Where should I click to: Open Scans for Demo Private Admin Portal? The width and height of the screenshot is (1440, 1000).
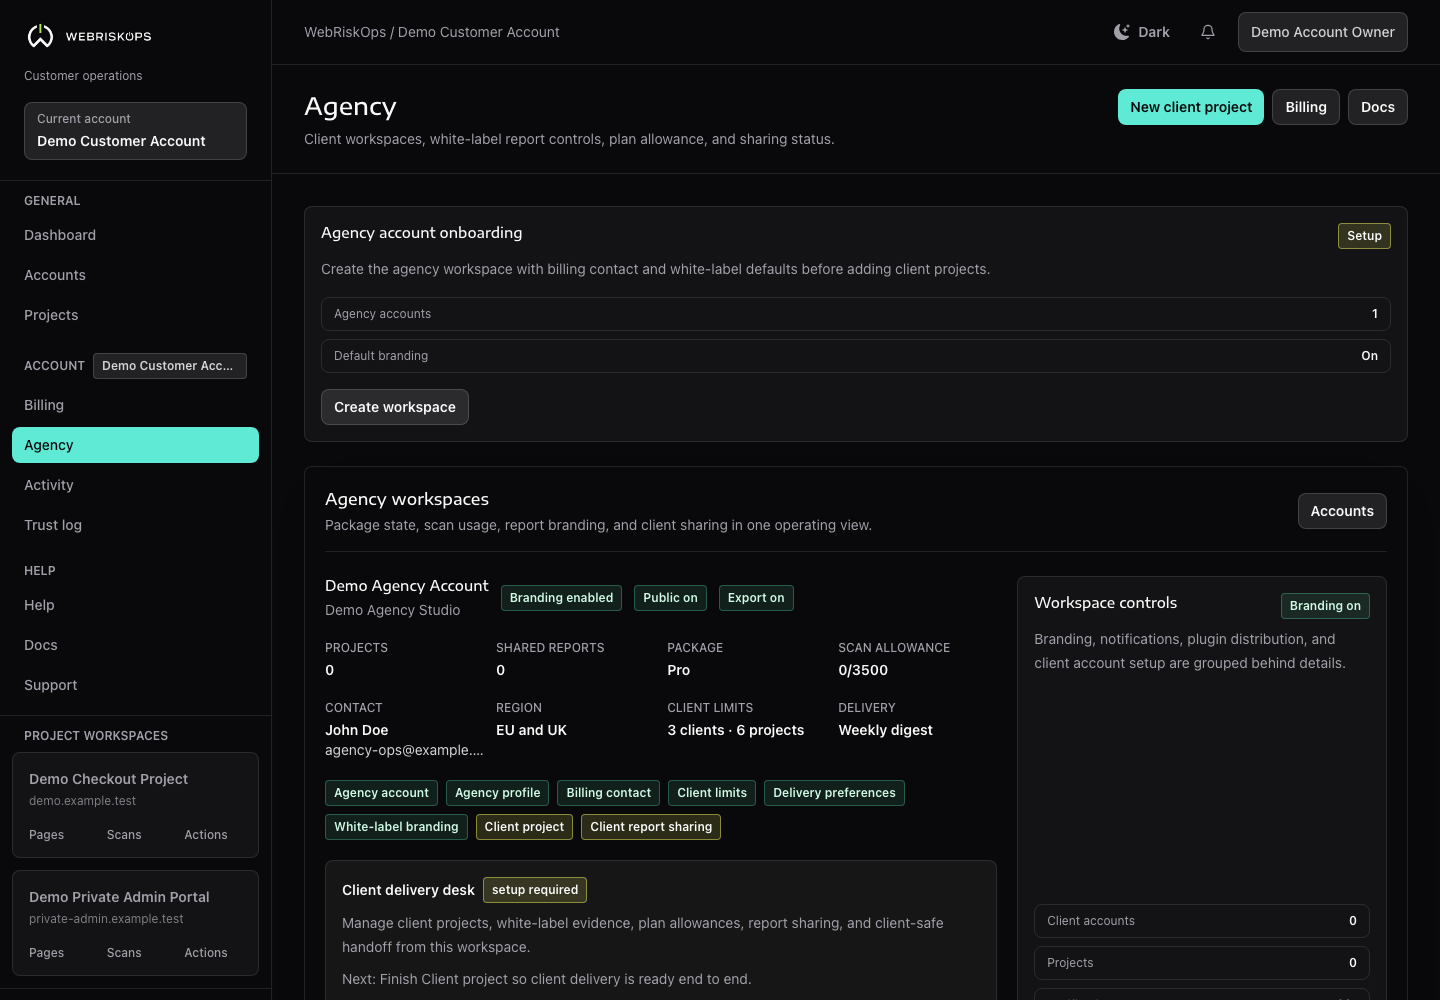(x=124, y=953)
